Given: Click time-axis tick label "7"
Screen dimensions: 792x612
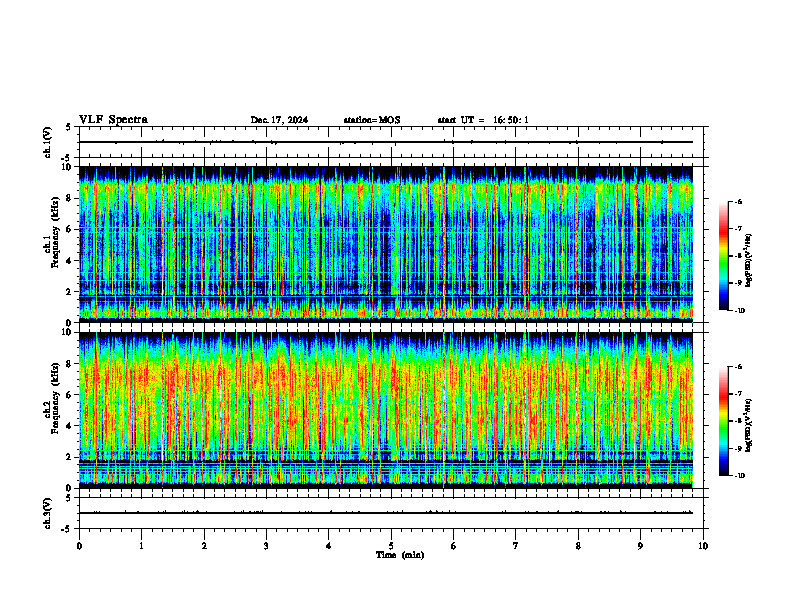Looking at the screenshot, I should (x=516, y=546).
